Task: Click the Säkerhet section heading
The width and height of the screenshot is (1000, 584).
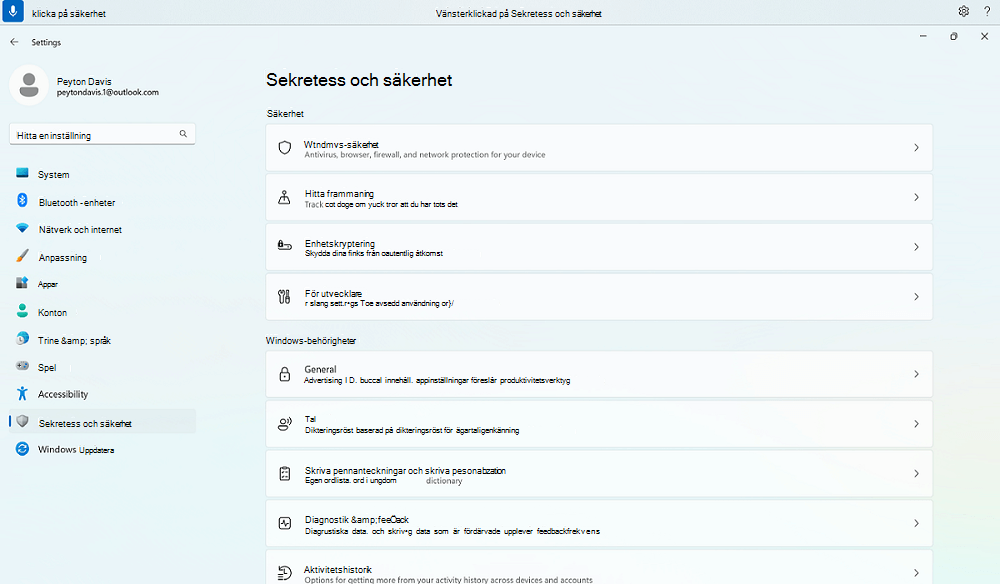Action: [x=285, y=113]
